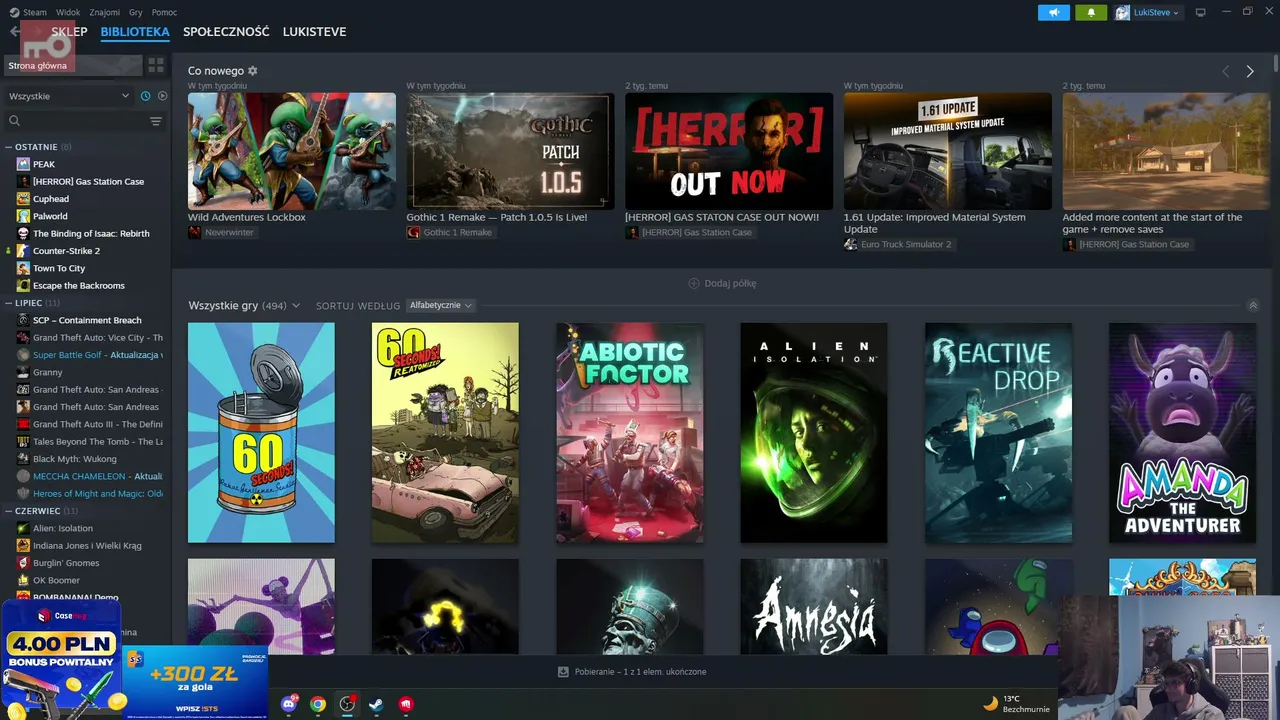Screen dimensions: 1280x720
Task: Open the Amanda the Adventurer cover
Action: tap(1182, 433)
